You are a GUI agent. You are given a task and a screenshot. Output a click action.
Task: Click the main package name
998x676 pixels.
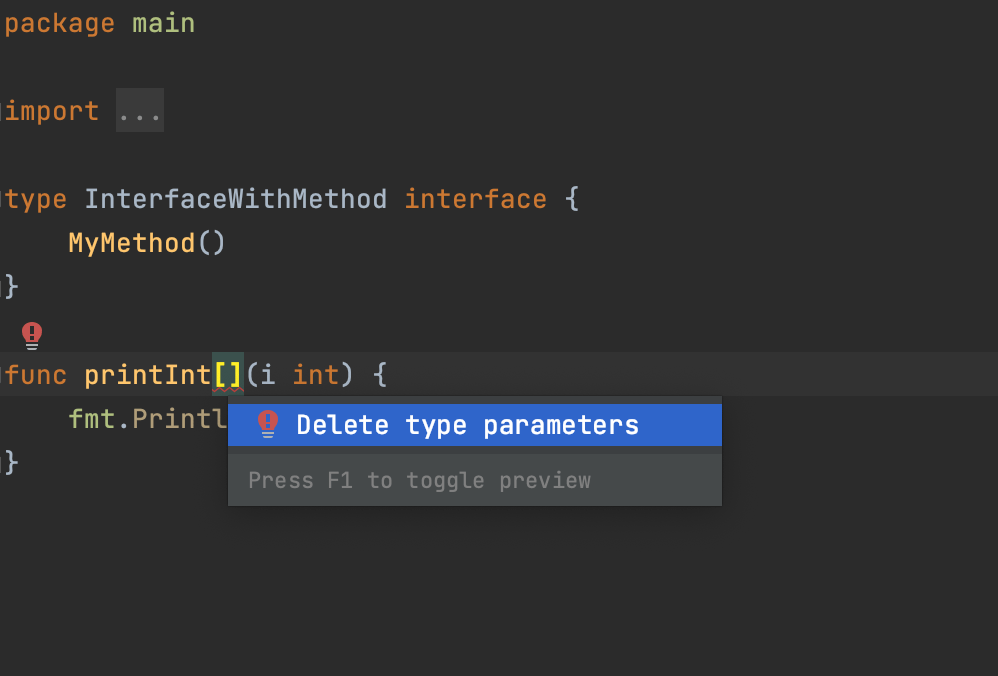point(163,23)
